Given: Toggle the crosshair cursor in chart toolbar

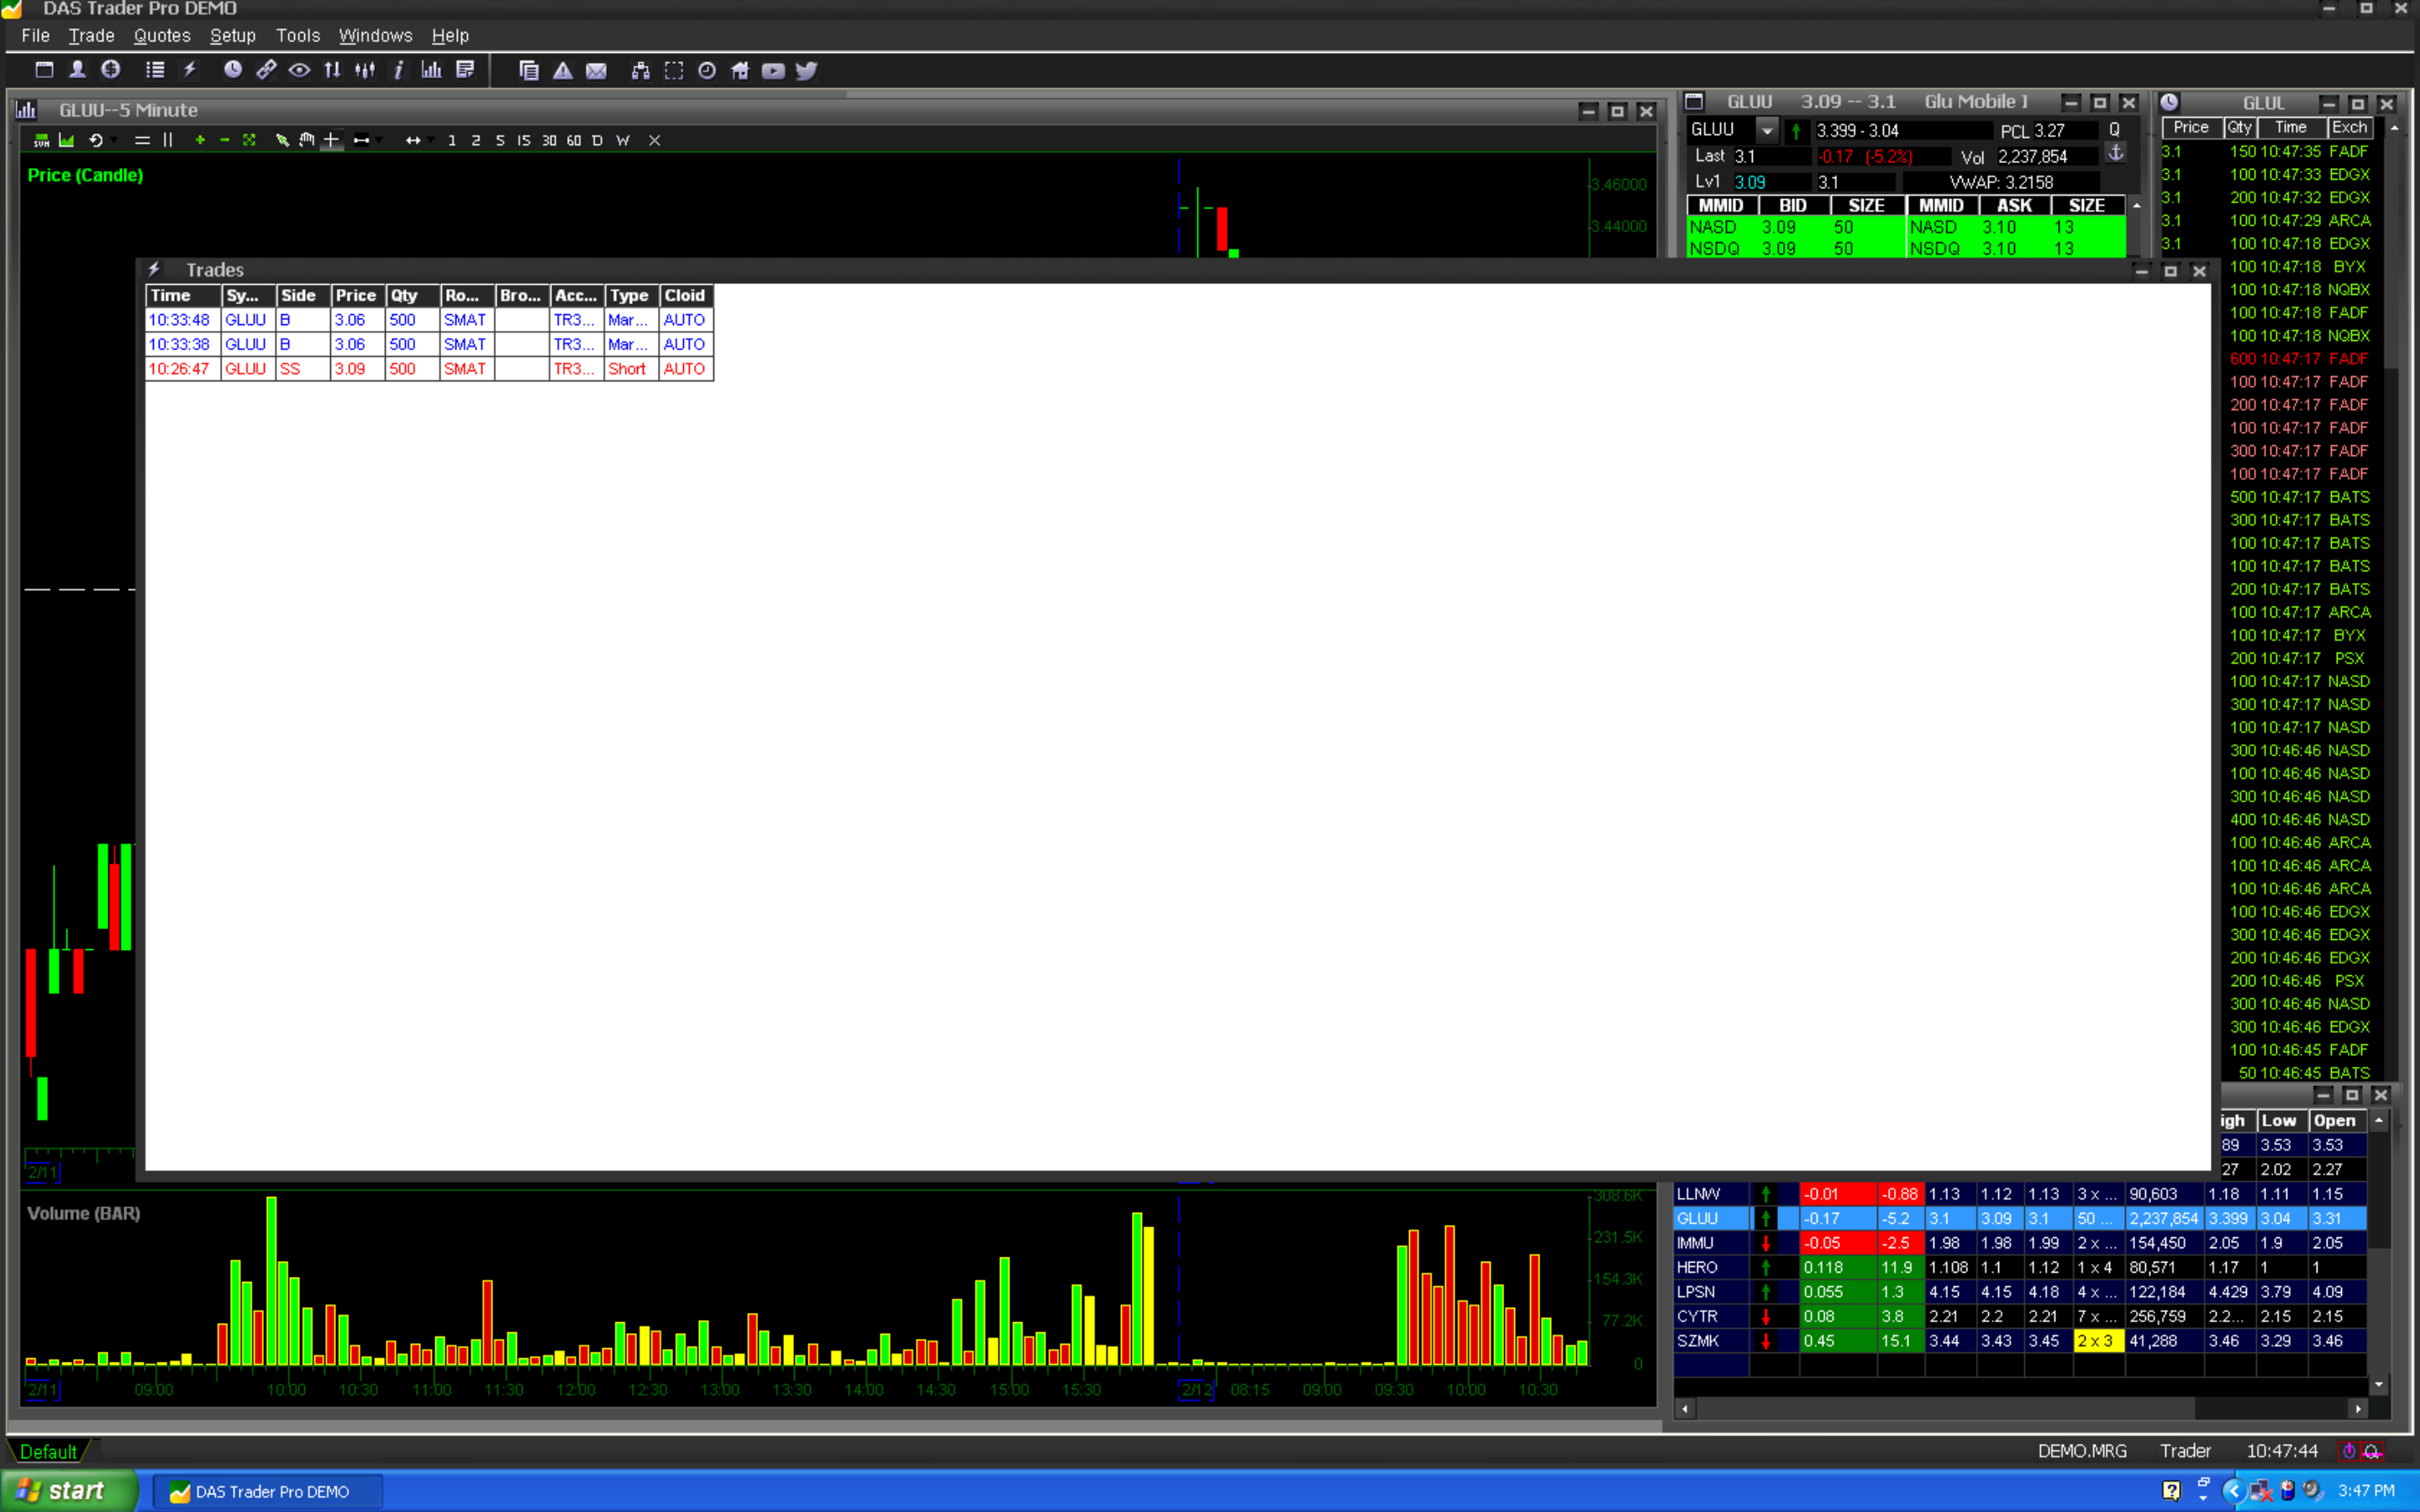Looking at the screenshot, I should point(331,141).
